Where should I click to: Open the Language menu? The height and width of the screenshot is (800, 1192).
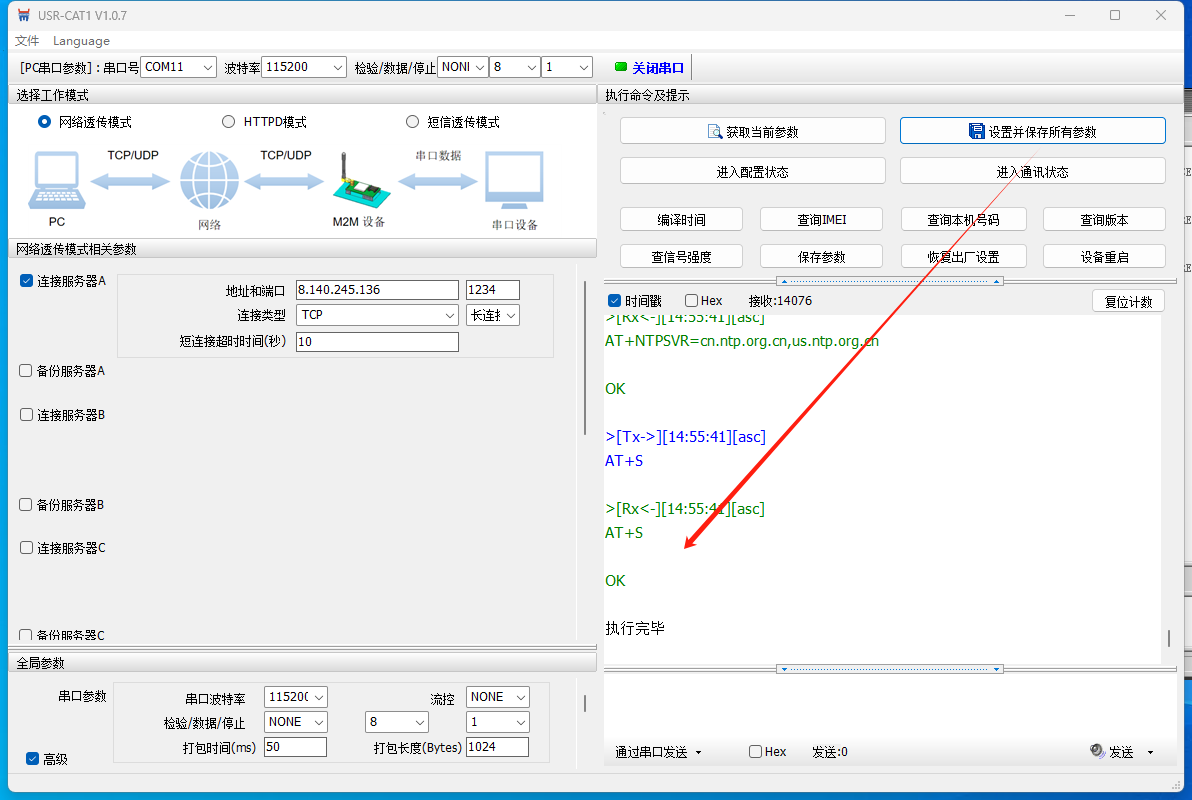[x=81, y=41]
